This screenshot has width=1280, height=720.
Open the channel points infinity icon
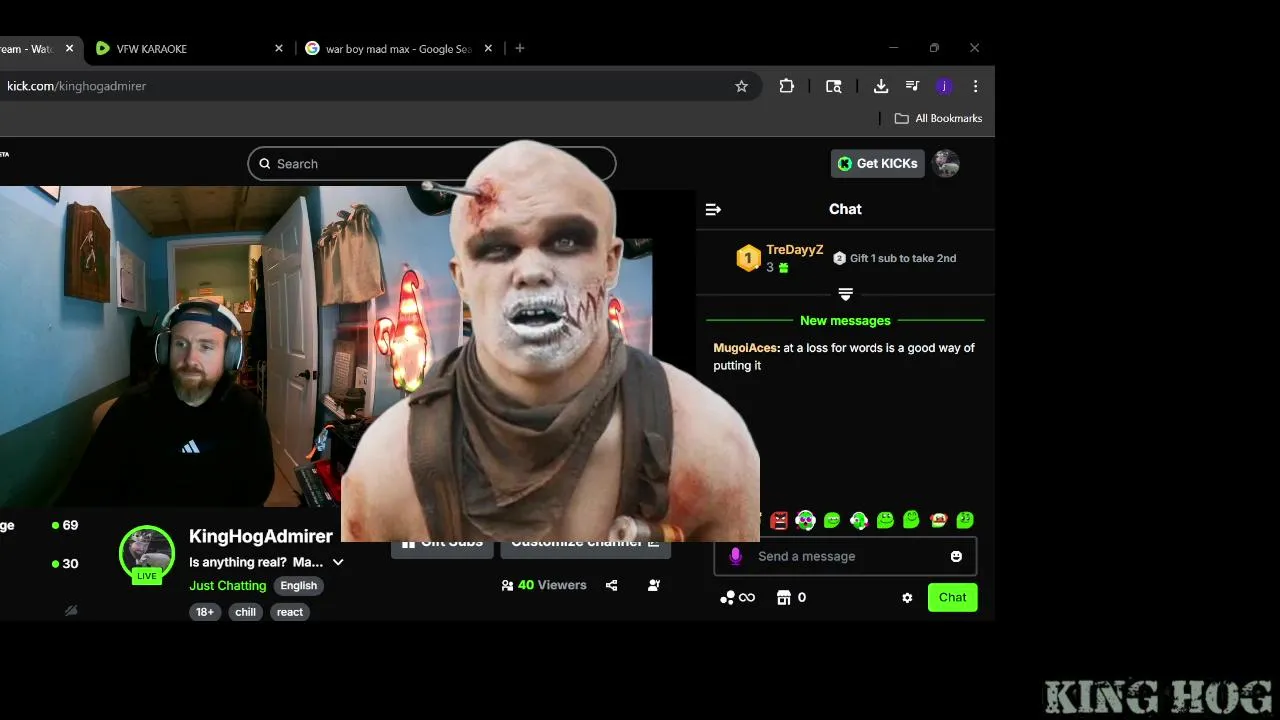click(x=738, y=597)
